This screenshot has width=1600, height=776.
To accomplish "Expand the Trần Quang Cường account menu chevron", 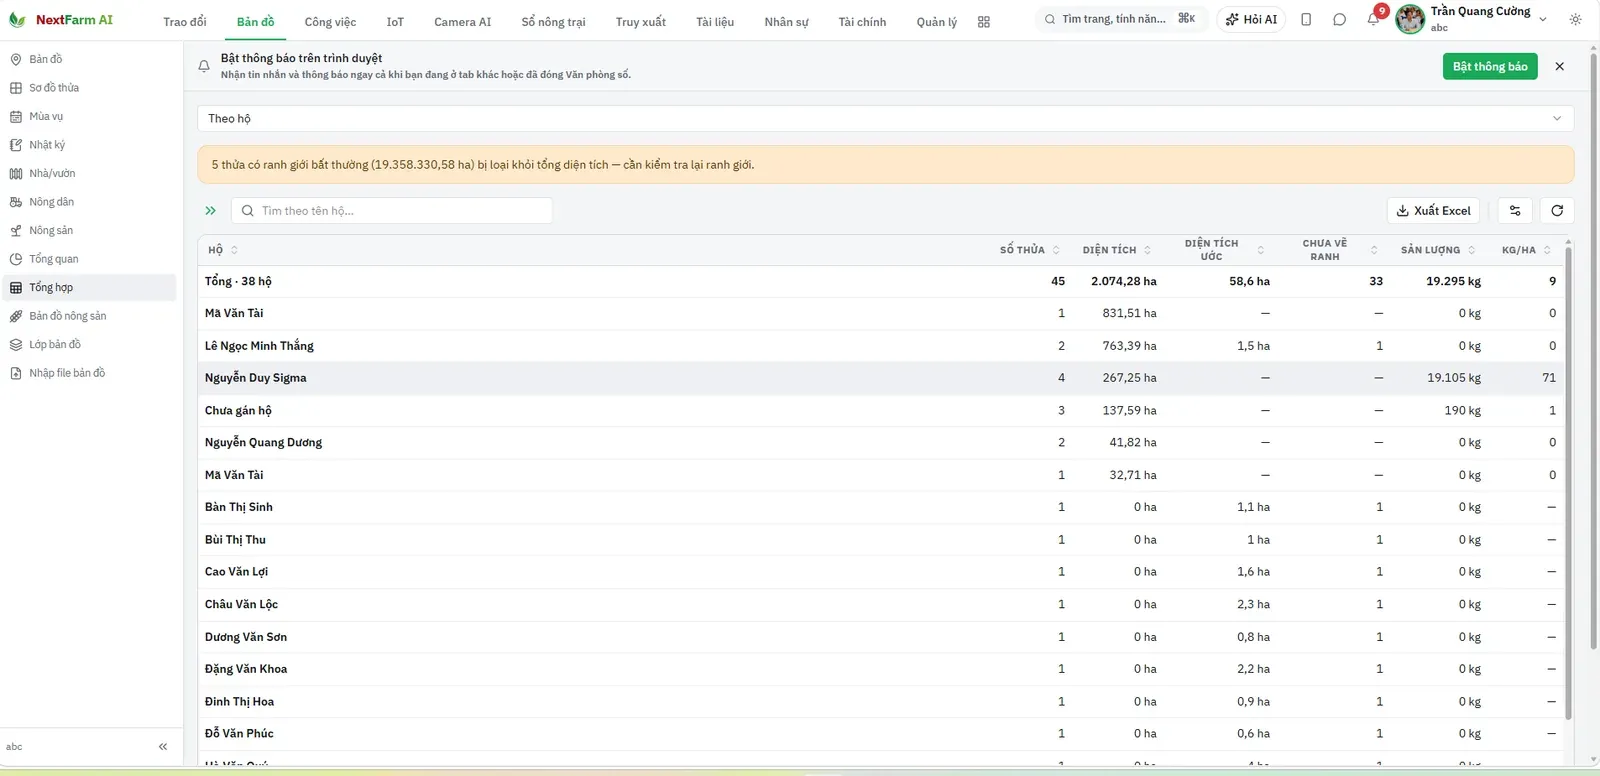I will tap(1543, 19).
